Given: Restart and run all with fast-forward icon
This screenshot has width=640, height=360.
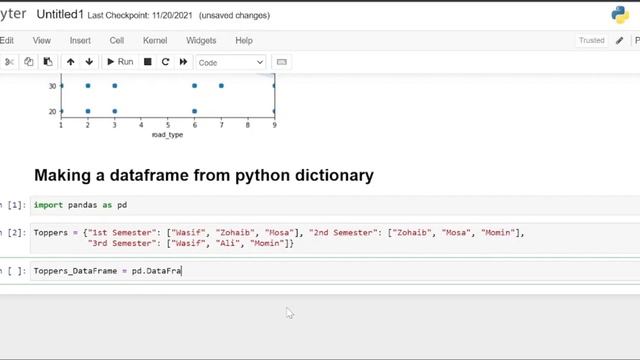Looking at the screenshot, I should [x=183, y=62].
